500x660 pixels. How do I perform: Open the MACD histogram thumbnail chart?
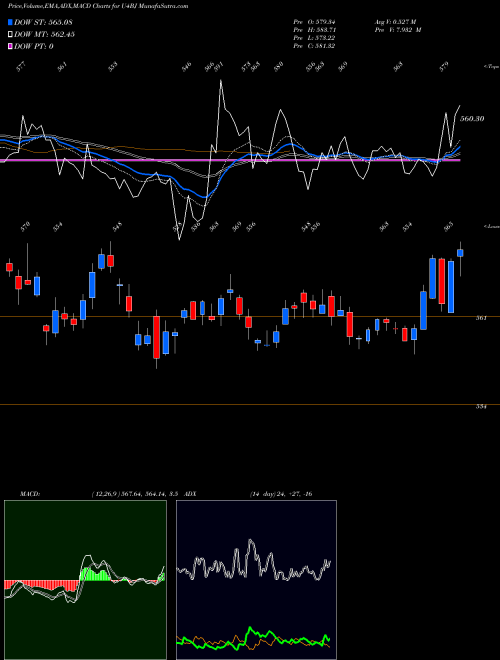click(85, 580)
